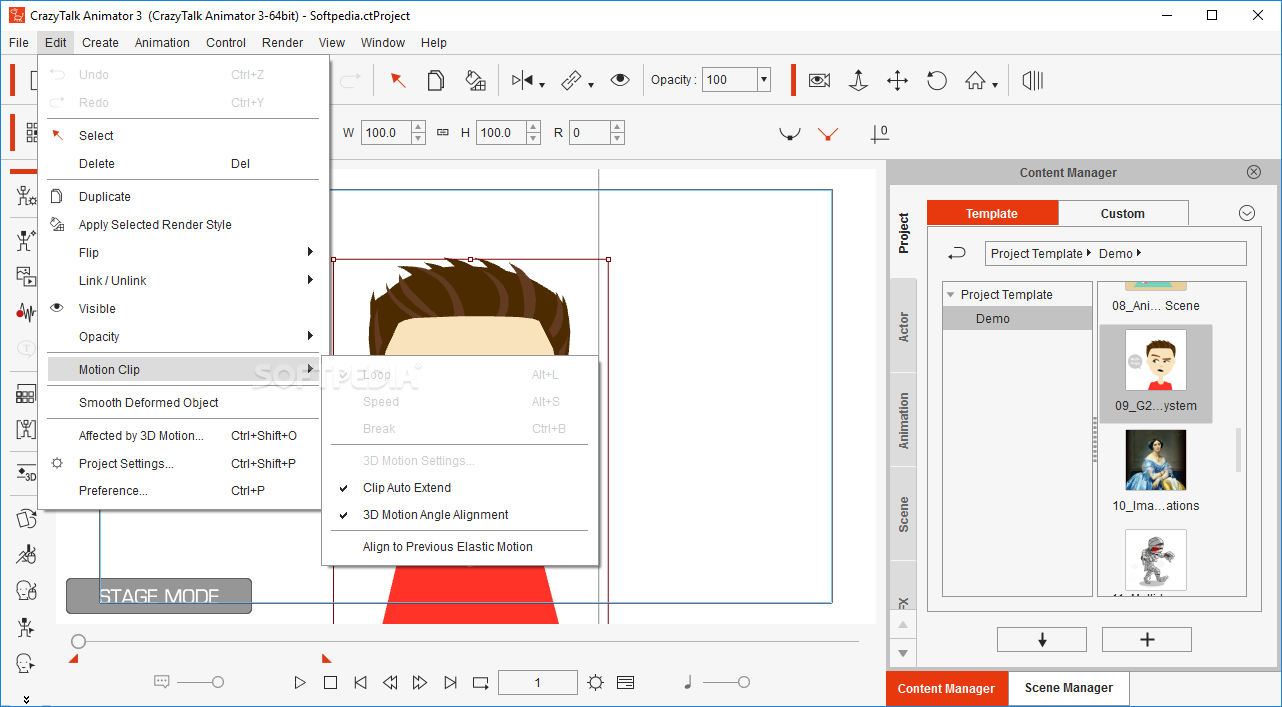Viewport: 1282px width, 707px height.
Task: Switch to the Actor vertical tab
Action: 904,327
